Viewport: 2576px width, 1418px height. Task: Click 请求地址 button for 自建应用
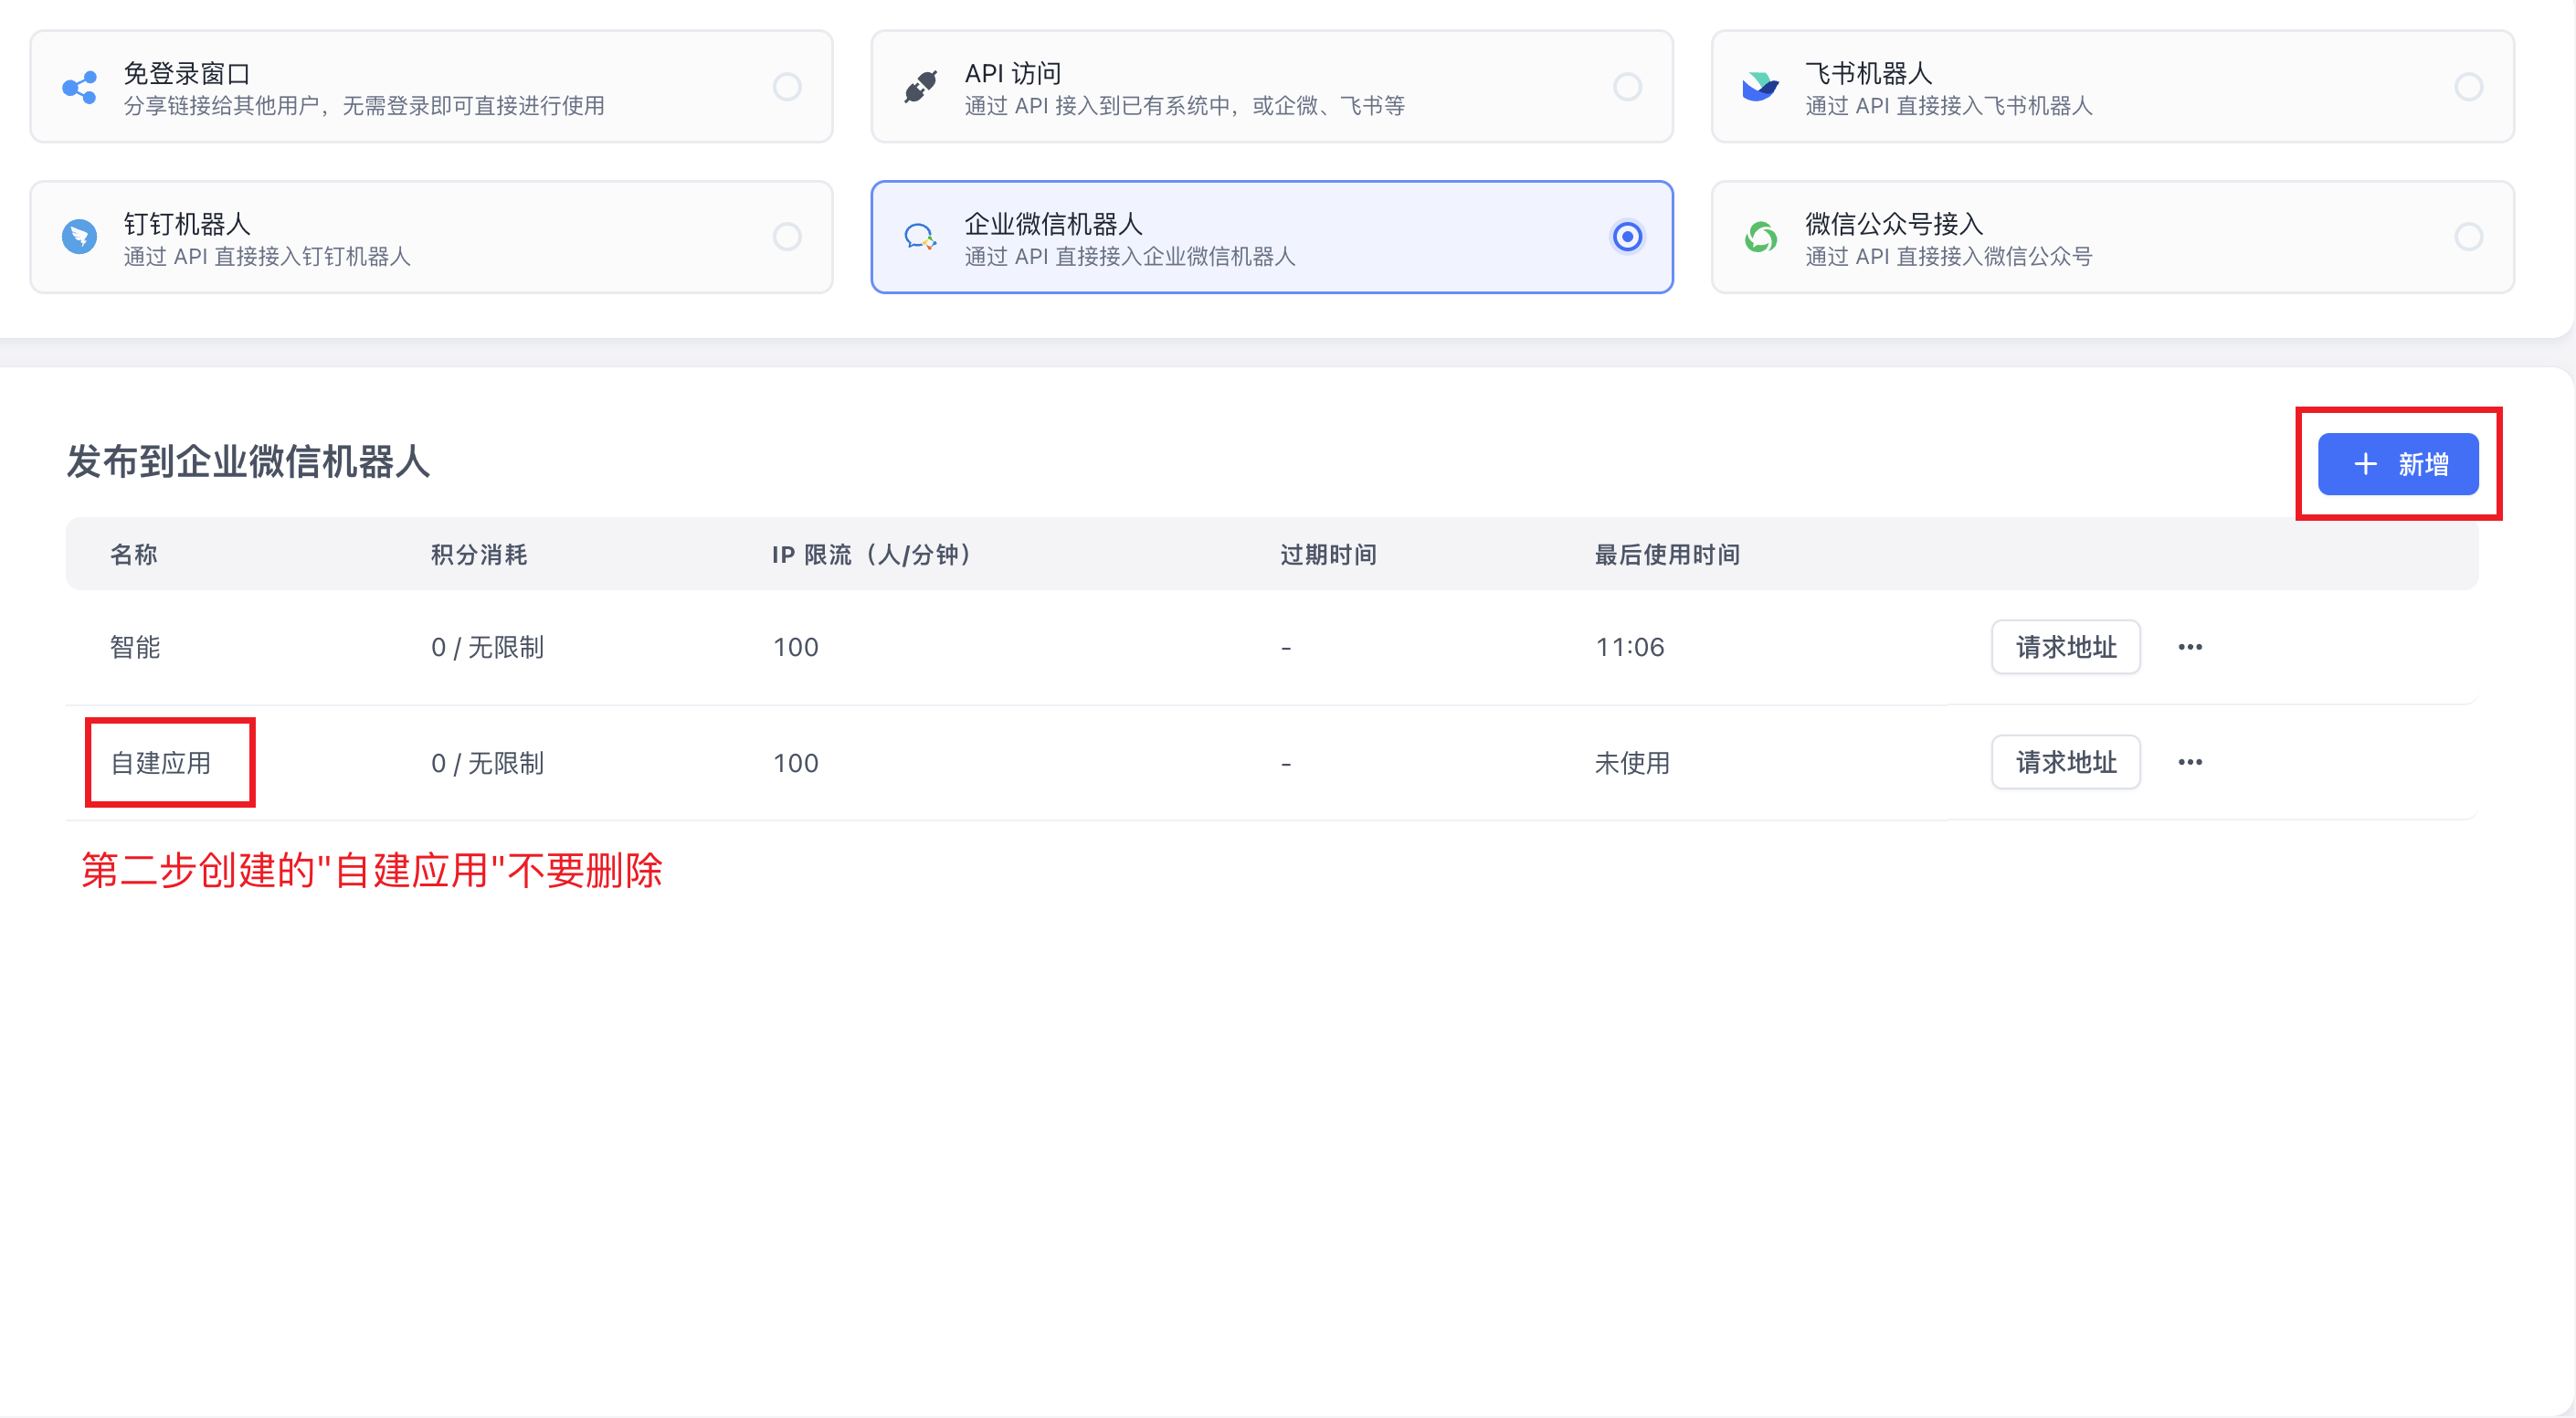tap(2065, 762)
